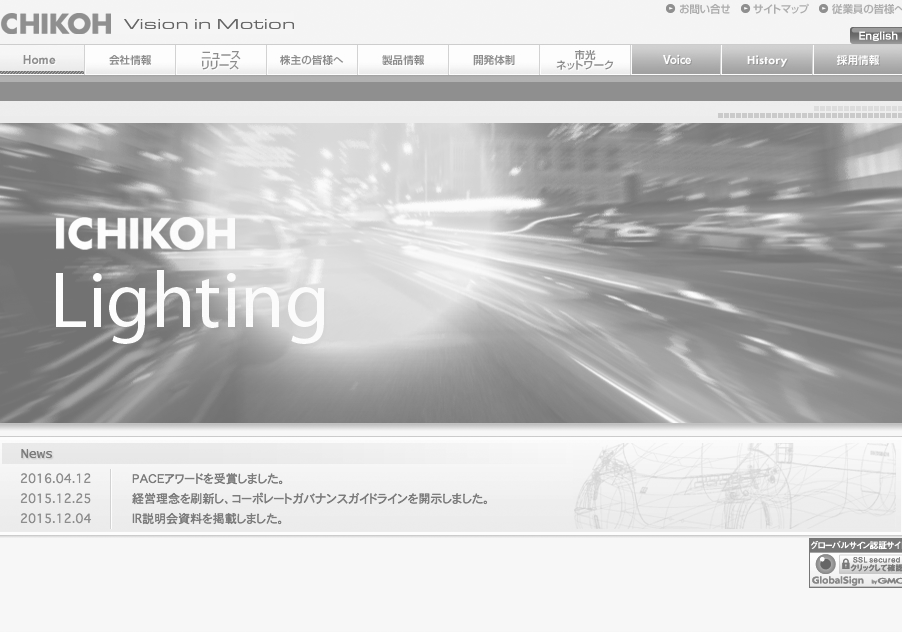Open the ニュースリリース menu item
The height and width of the screenshot is (632, 902).
click(x=221, y=60)
